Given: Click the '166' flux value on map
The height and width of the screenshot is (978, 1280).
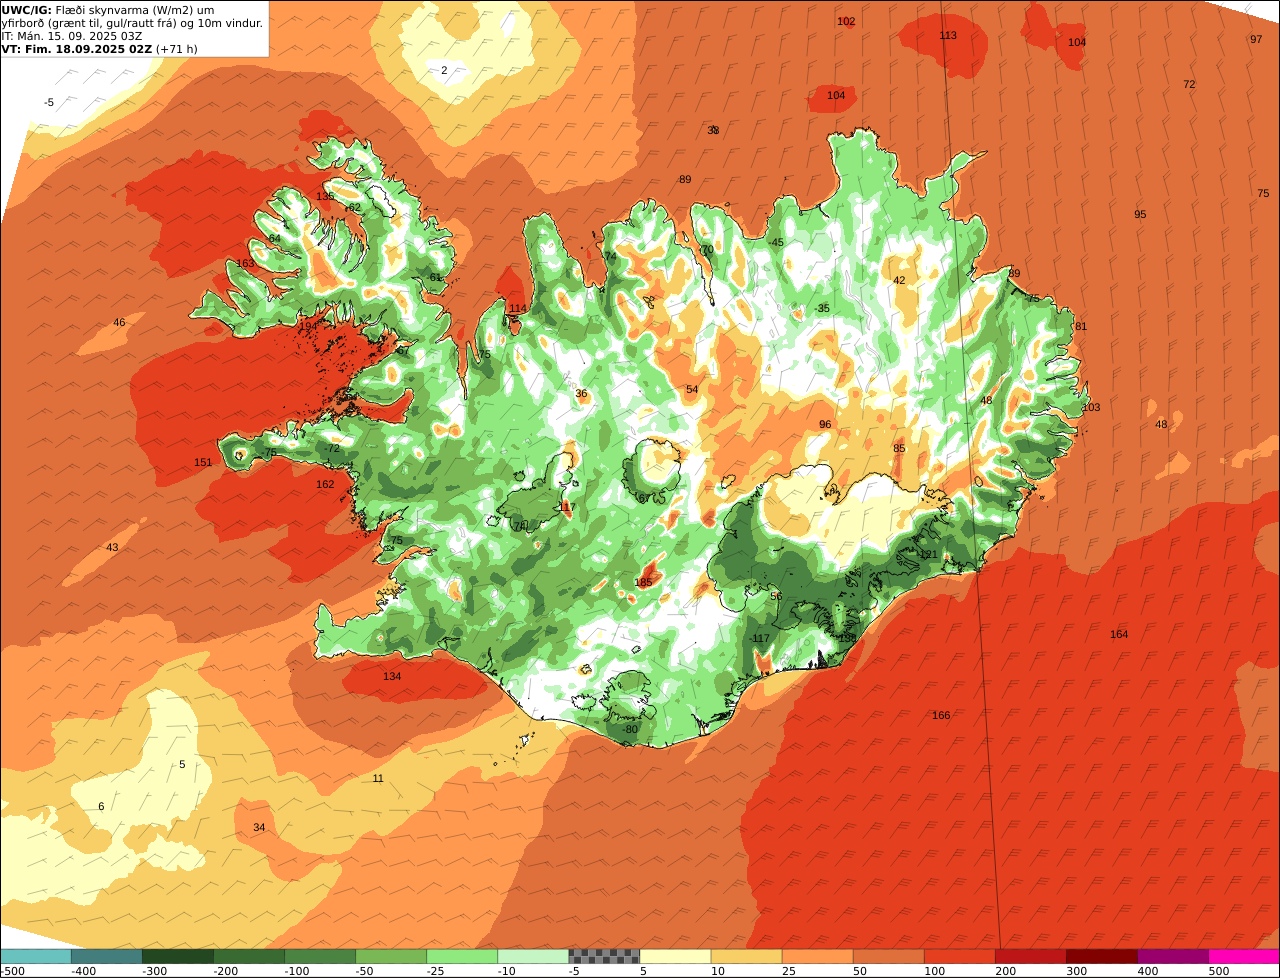Looking at the screenshot, I should 941,715.
